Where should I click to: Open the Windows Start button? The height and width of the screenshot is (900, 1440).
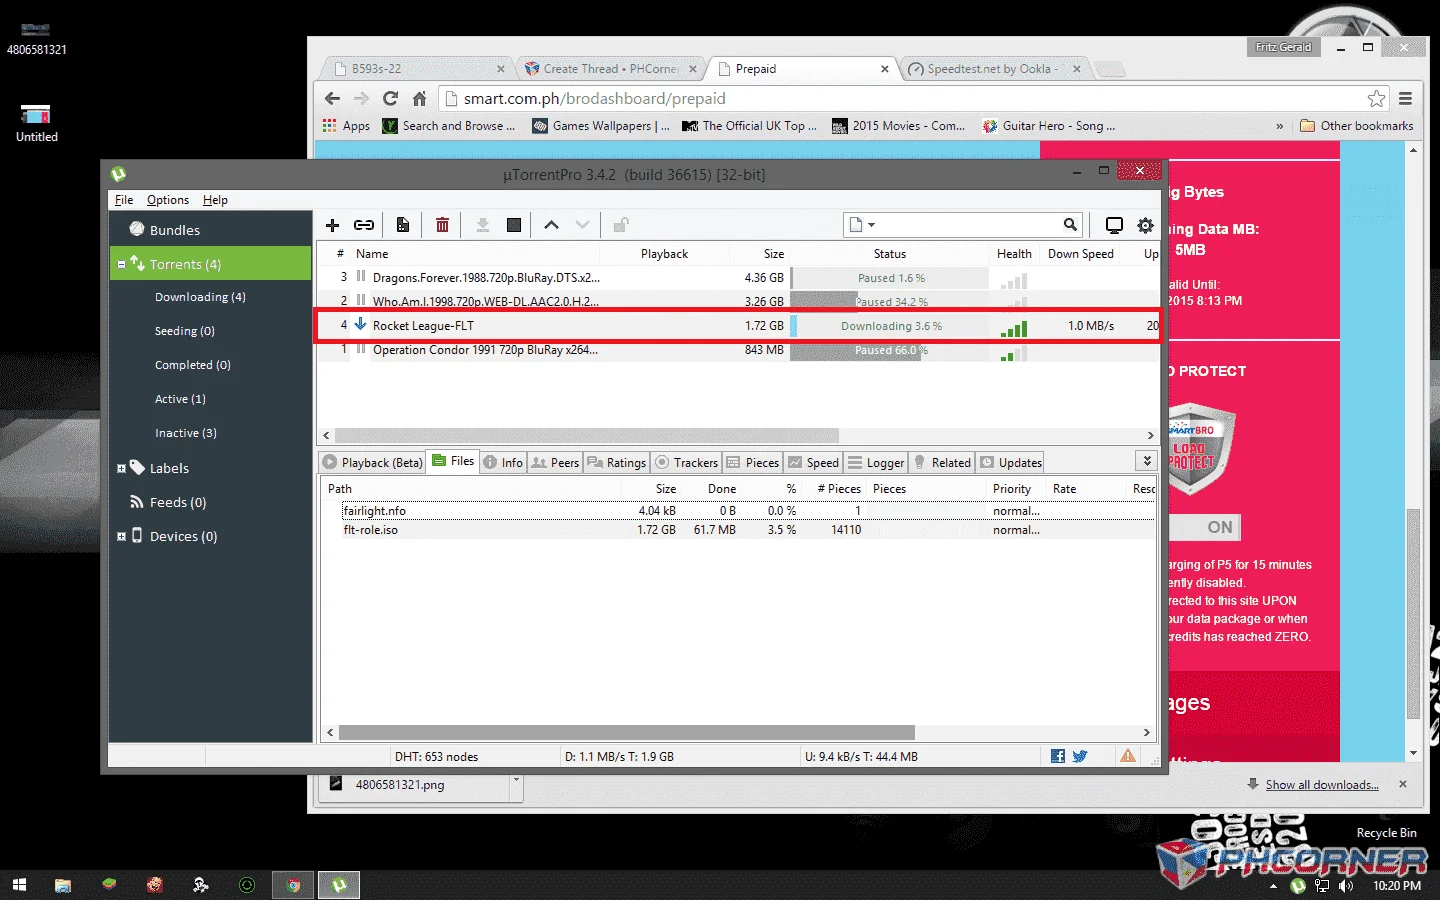tap(19, 885)
